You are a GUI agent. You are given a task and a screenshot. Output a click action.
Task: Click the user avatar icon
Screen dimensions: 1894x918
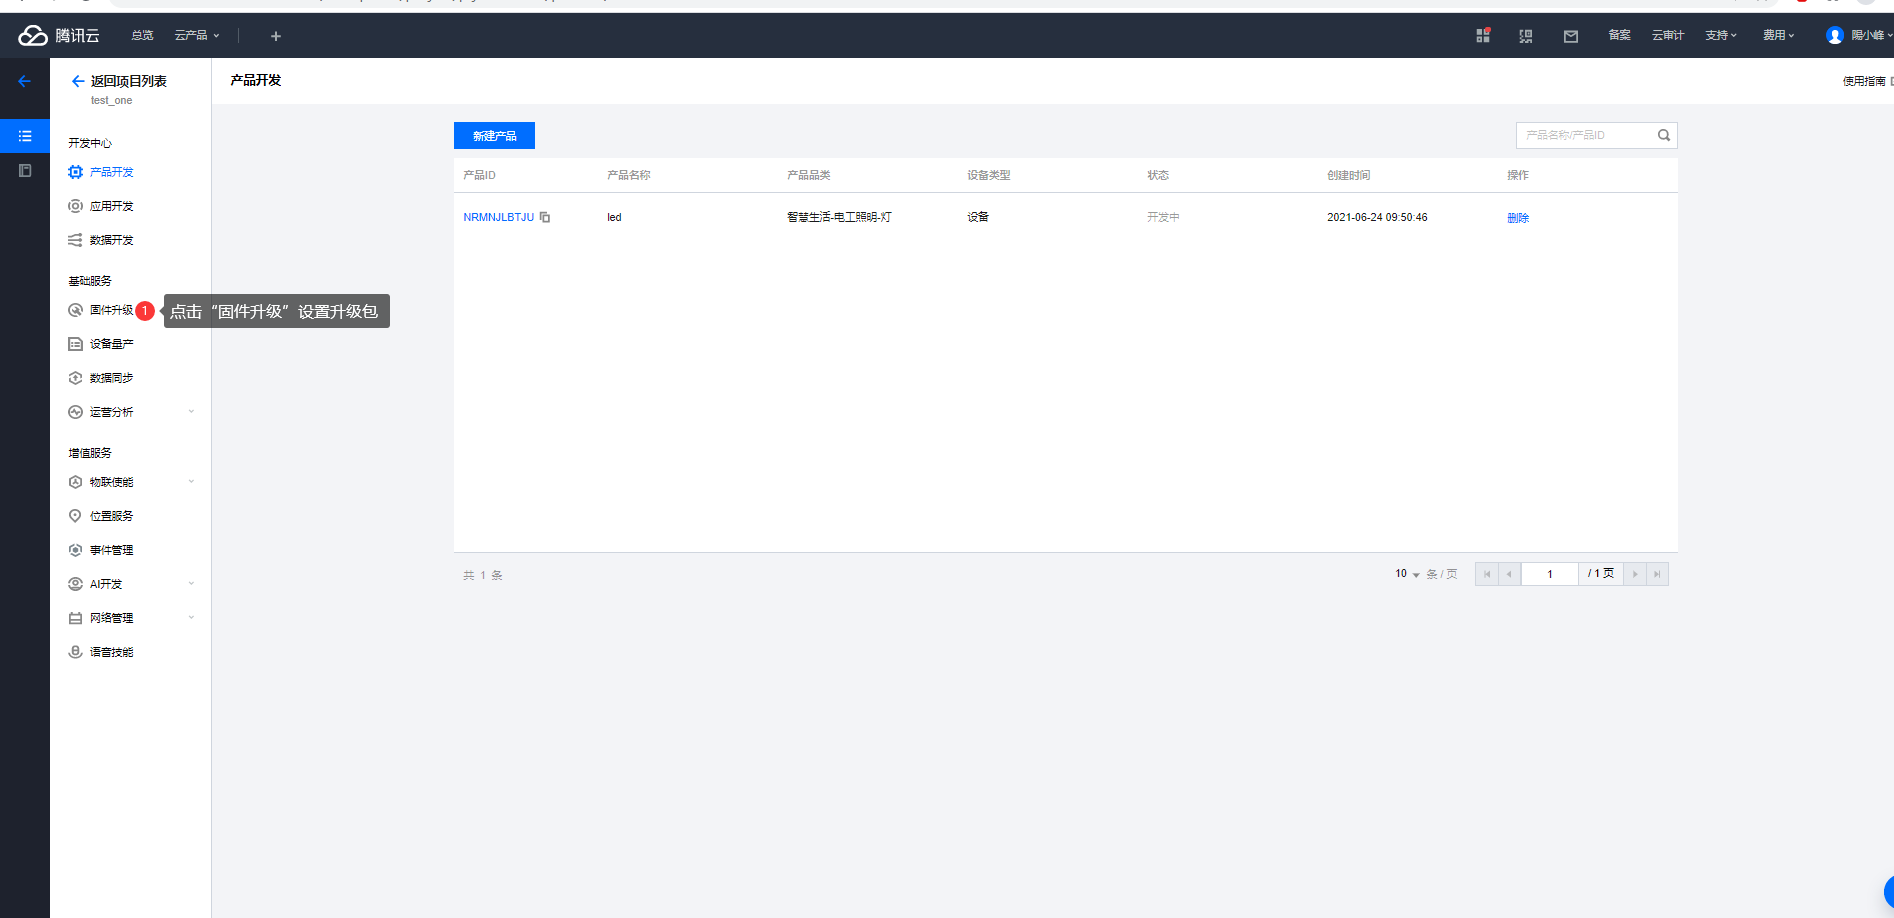[1835, 35]
